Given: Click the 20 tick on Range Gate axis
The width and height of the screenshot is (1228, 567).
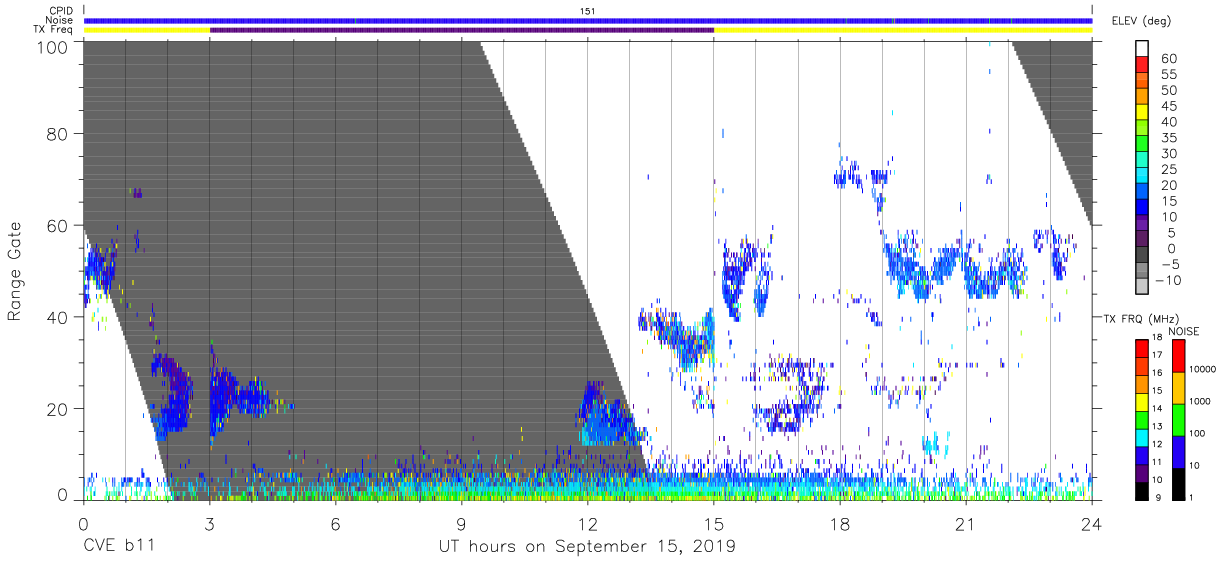Looking at the screenshot, I should point(58,408).
